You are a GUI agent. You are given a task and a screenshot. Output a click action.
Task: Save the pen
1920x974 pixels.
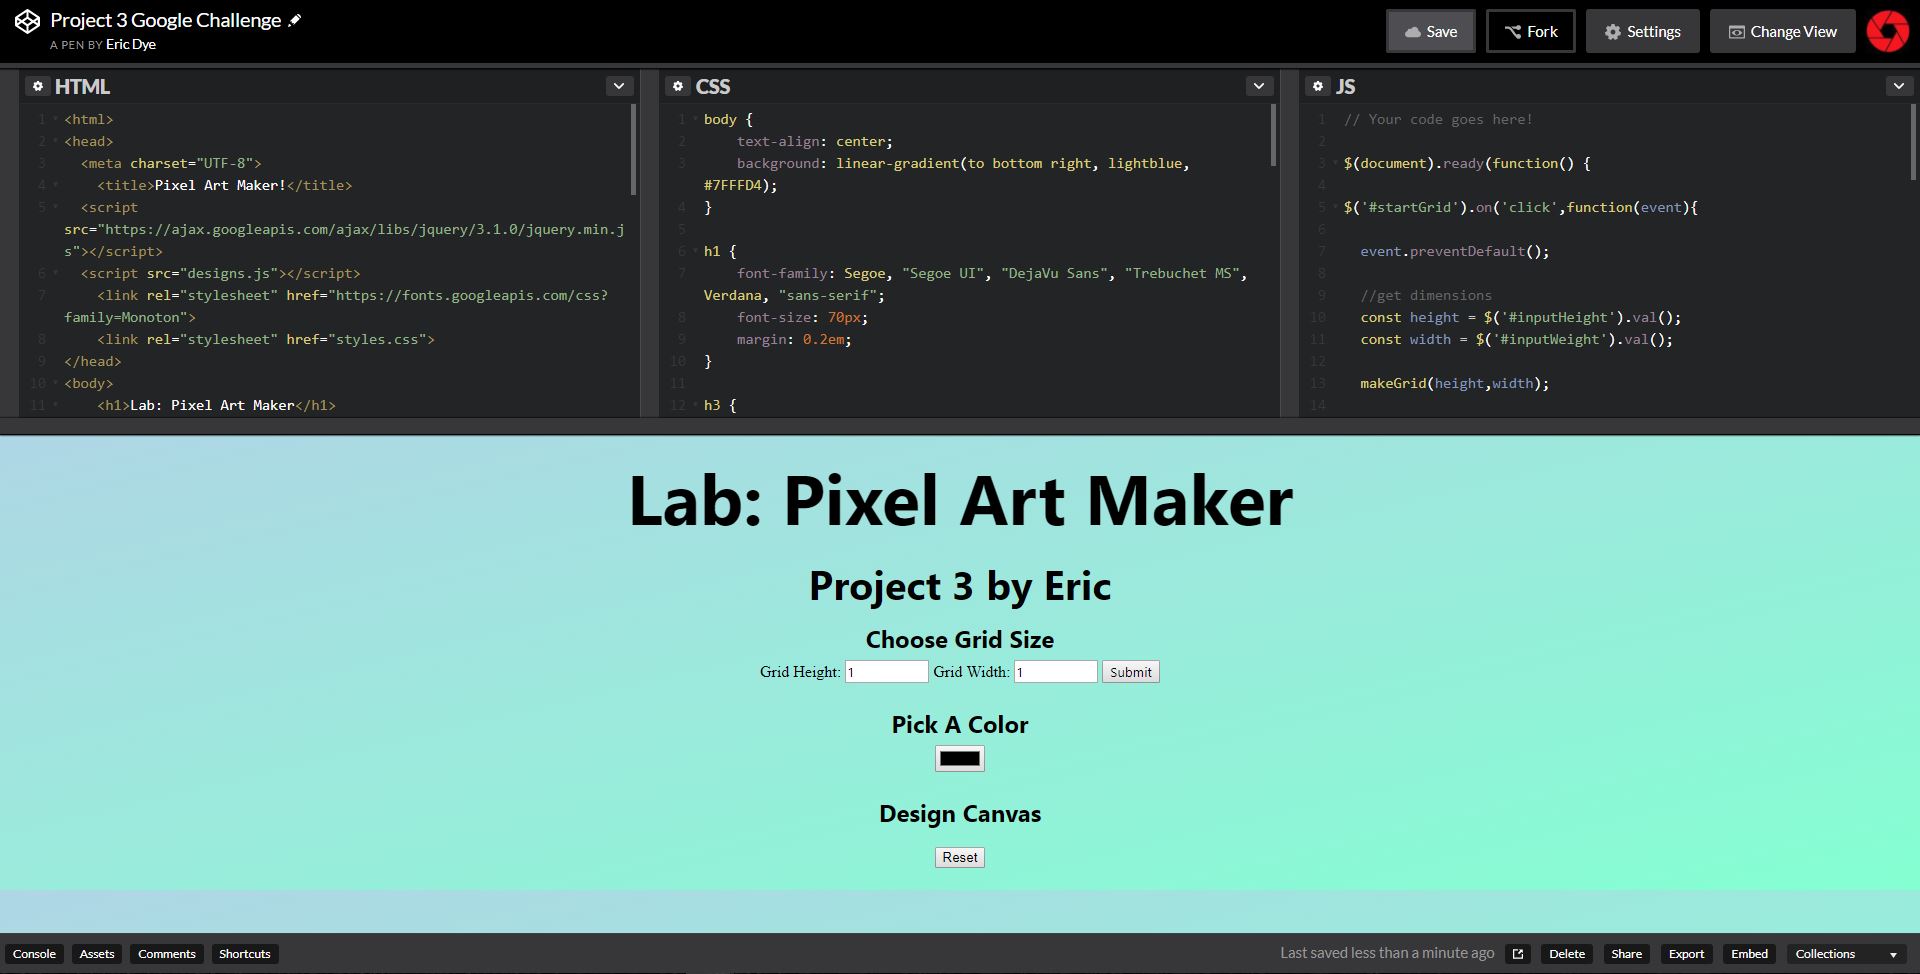[x=1430, y=31]
